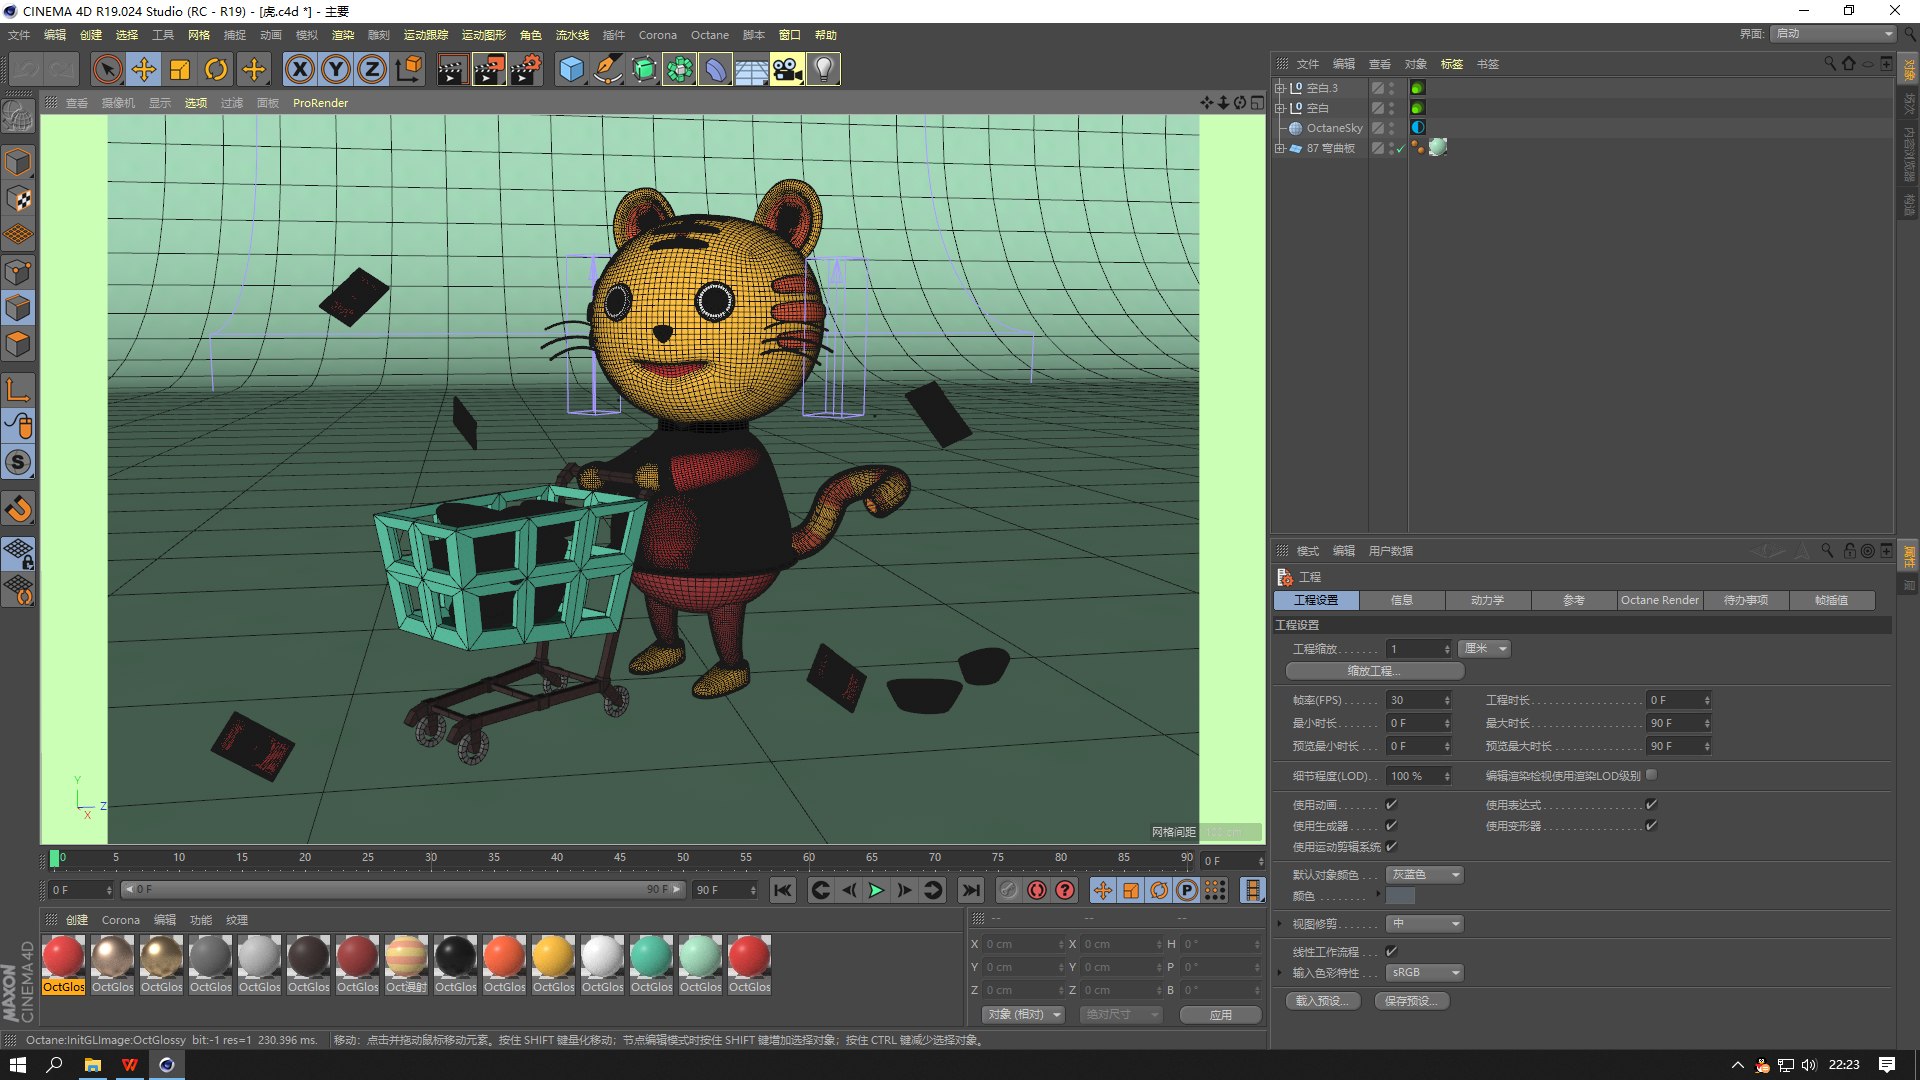Click 应用 button in coordinates panel
Image resolution: width=1920 pixels, height=1080 pixels.
1220,1014
